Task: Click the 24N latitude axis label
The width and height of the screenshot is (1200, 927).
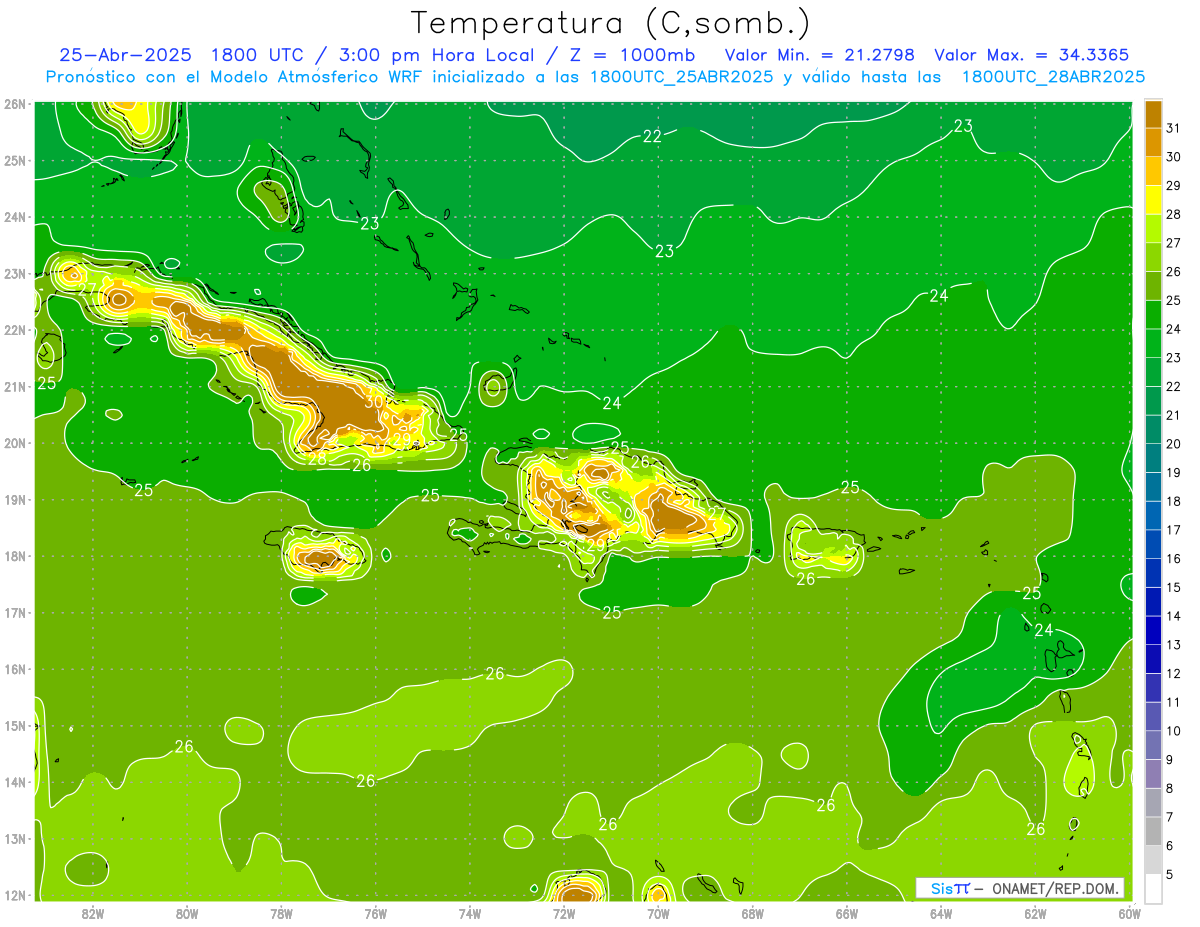Action: (15, 217)
